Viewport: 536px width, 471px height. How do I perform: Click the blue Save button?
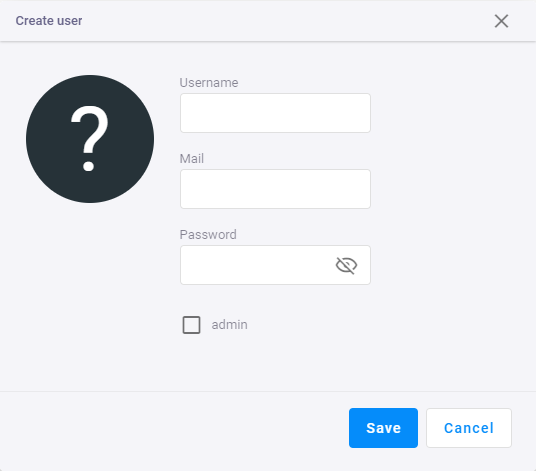[x=383, y=428]
